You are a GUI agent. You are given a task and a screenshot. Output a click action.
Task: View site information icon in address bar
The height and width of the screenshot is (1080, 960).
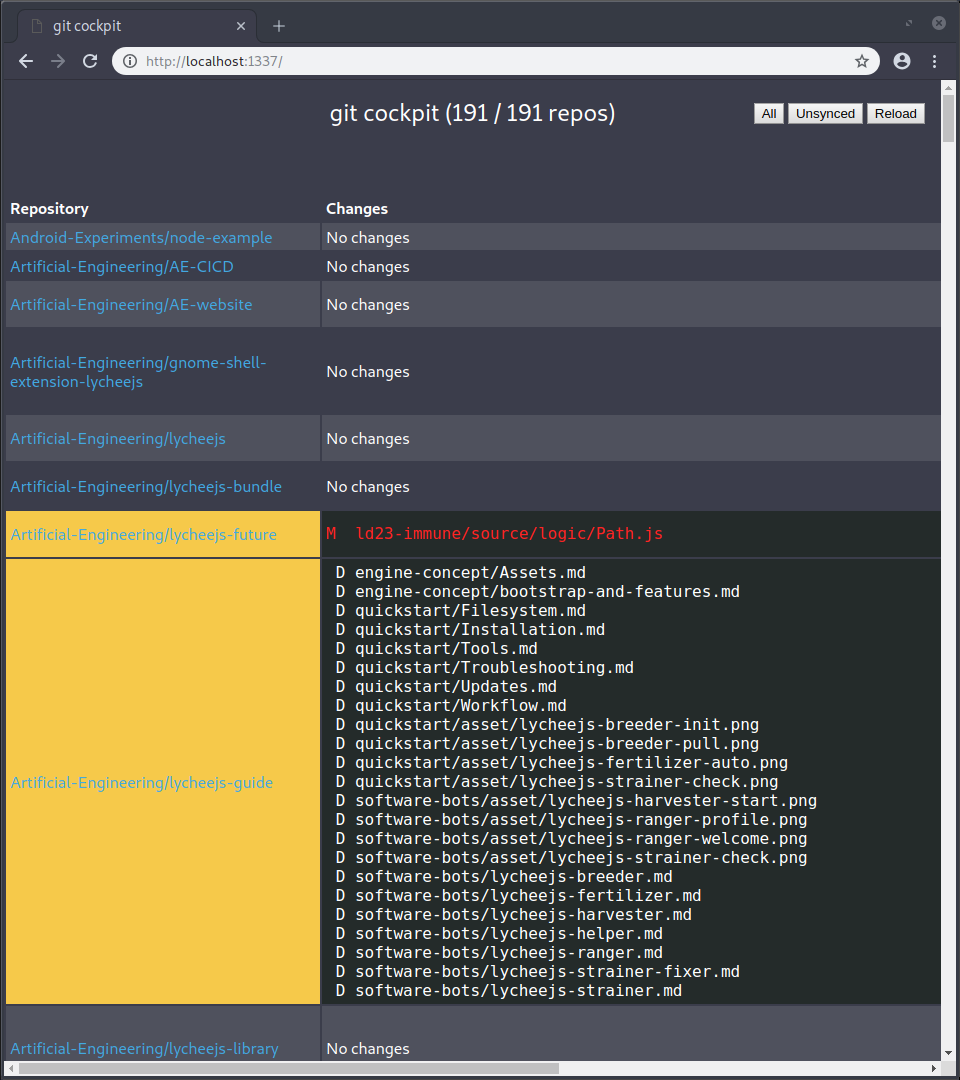point(129,61)
